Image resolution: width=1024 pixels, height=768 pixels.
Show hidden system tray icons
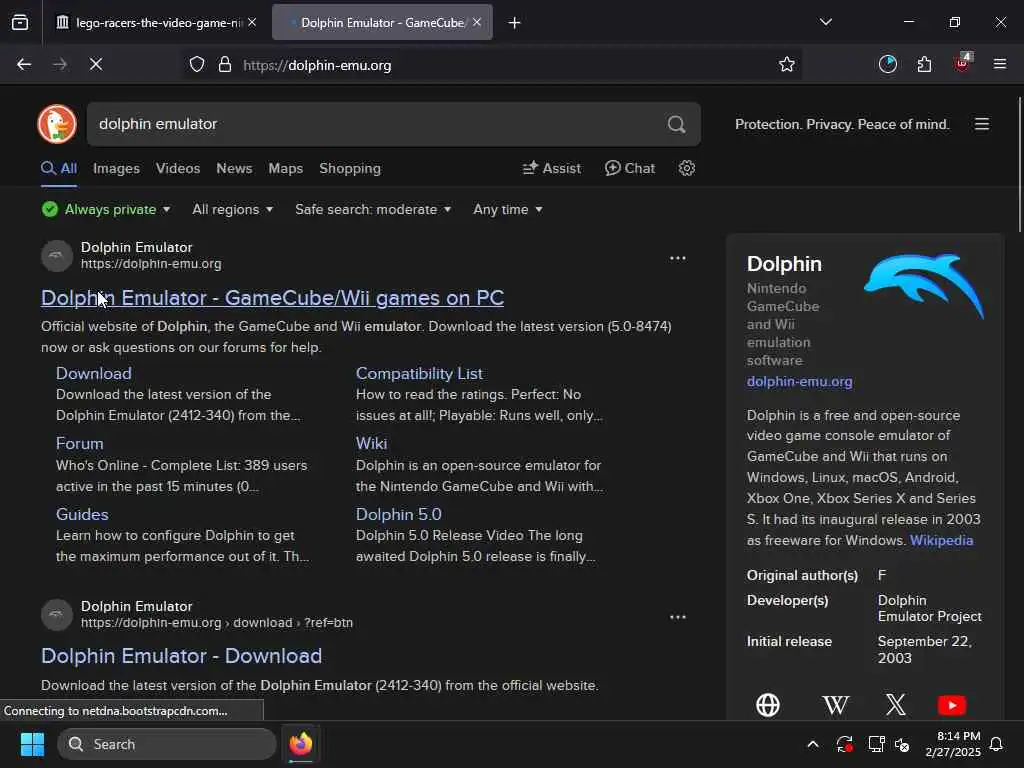tap(813, 744)
